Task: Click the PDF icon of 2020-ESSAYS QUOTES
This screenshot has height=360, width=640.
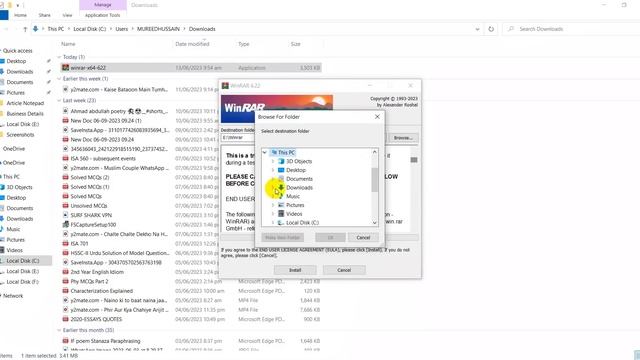Action: click(65, 319)
